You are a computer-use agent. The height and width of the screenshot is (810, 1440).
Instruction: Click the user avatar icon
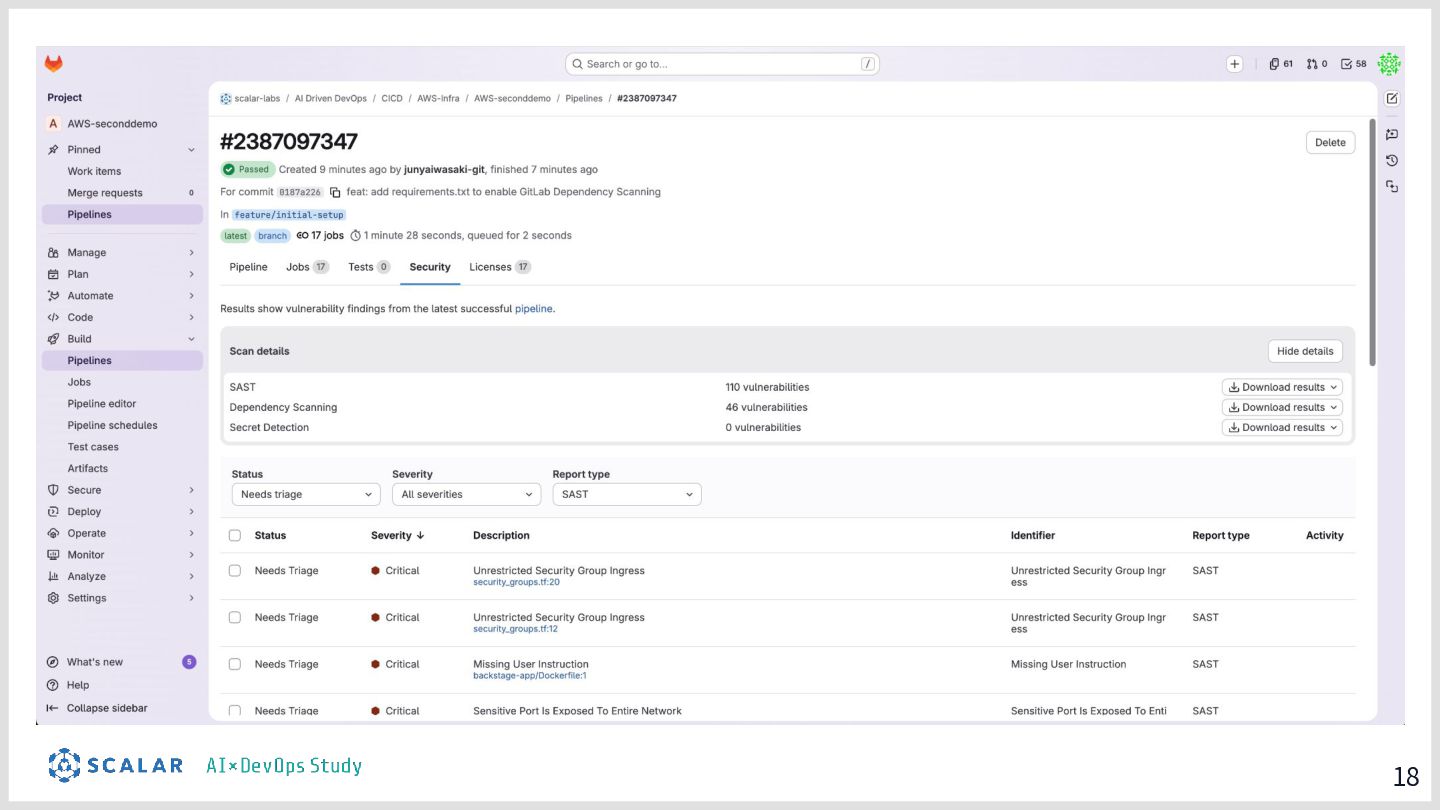[1389, 64]
